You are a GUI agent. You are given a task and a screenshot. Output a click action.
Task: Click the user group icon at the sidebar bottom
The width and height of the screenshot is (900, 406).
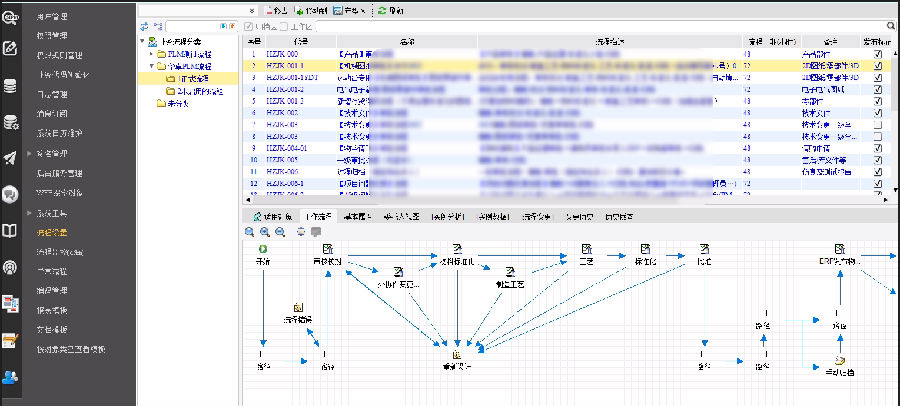[11, 377]
